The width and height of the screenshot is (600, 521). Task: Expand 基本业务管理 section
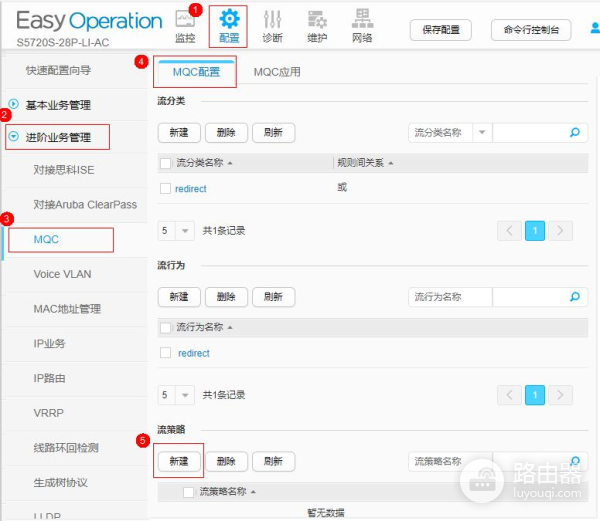point(14,104)
